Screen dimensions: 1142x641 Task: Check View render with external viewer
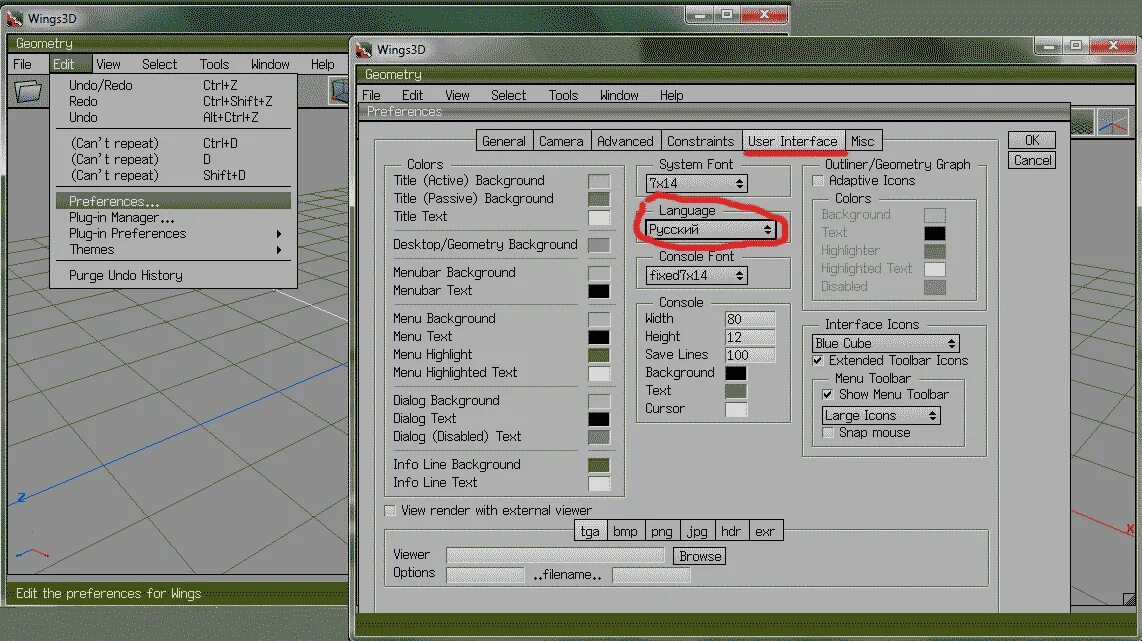[390, 511]
